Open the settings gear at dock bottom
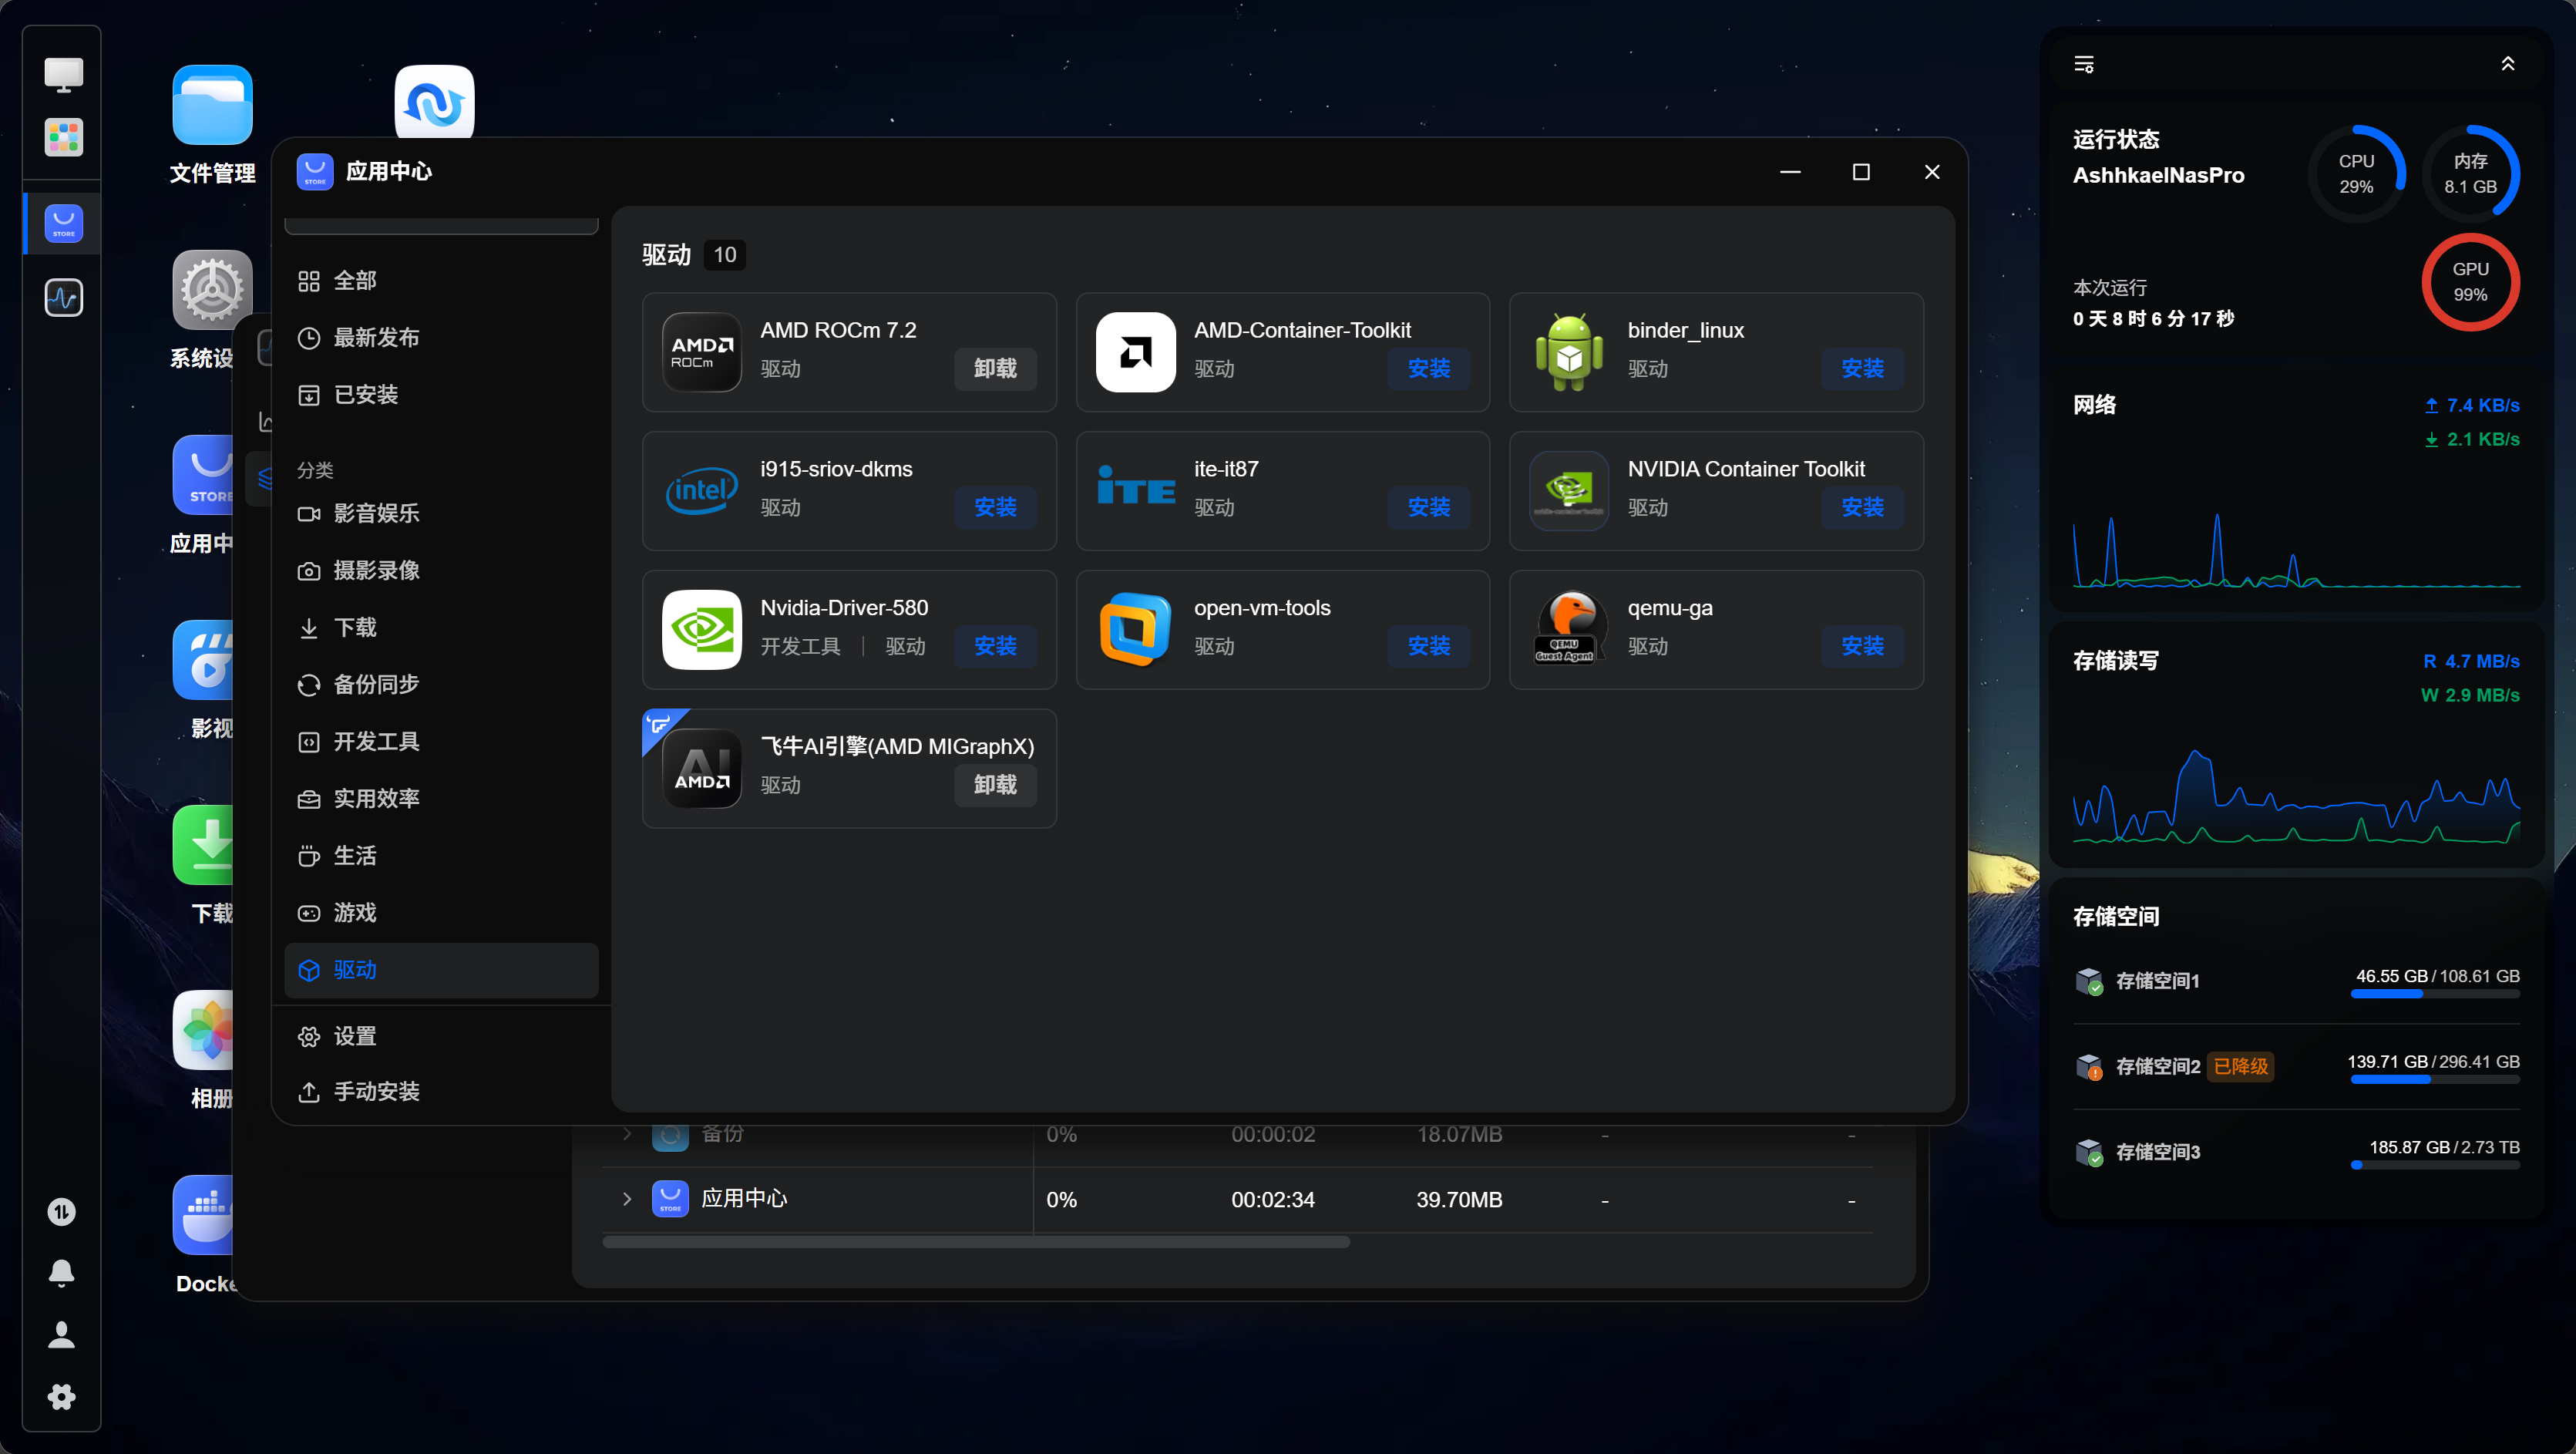The width and height of the screenshot is (2576, 1454). [x=62, y=1397]
